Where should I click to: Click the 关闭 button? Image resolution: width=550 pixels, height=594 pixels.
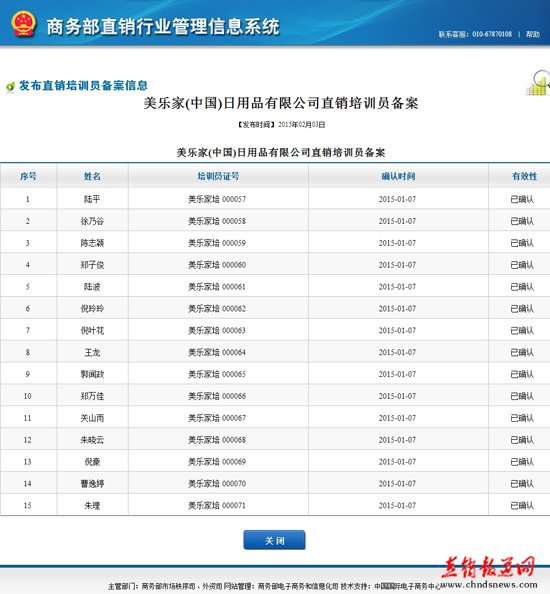pos(274,540)
